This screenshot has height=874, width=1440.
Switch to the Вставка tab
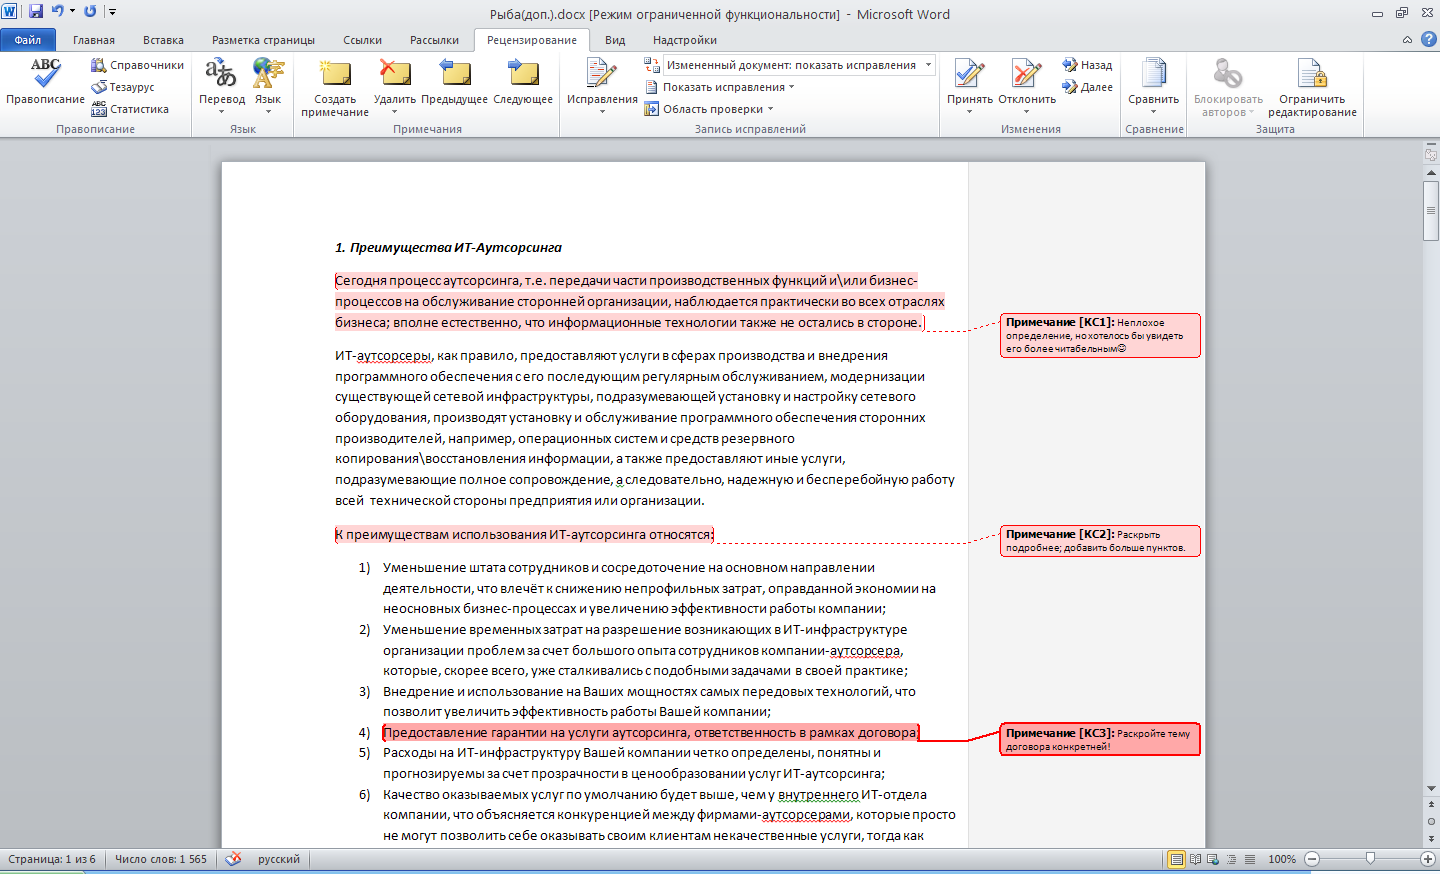pos(163,40)
